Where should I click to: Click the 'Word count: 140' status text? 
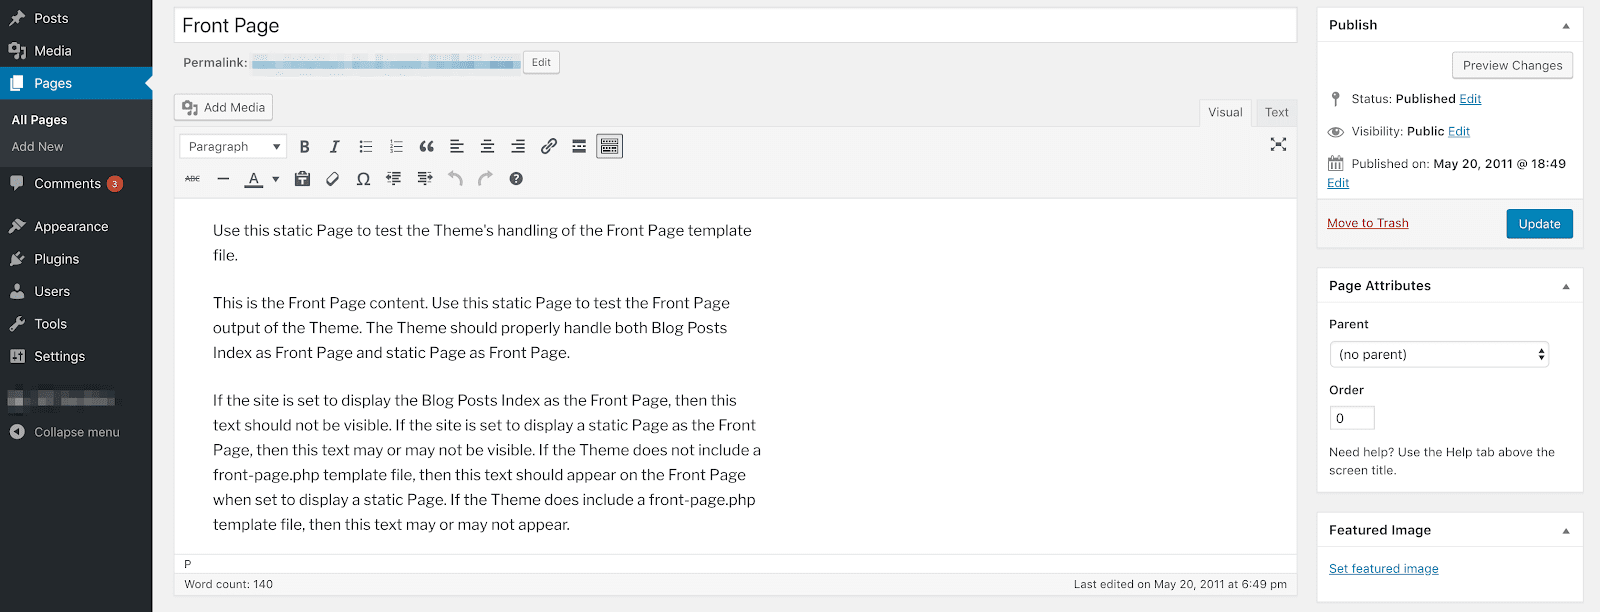[229, 584]
